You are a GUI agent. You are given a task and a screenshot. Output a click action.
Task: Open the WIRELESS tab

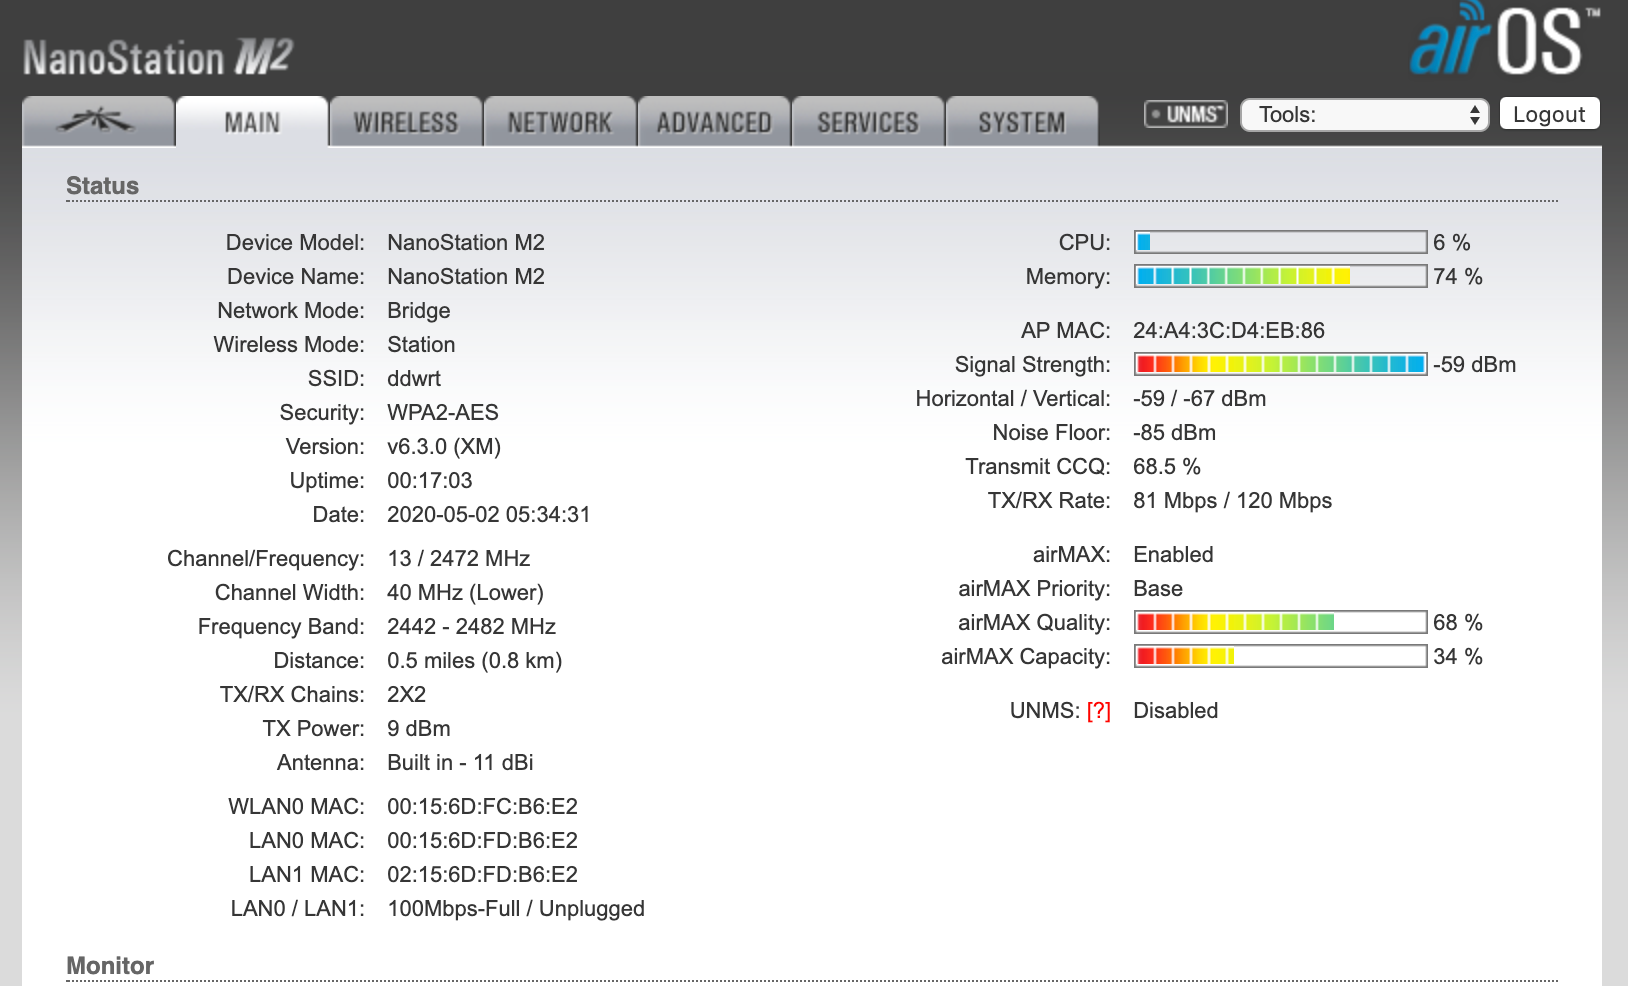pos(405,123)
